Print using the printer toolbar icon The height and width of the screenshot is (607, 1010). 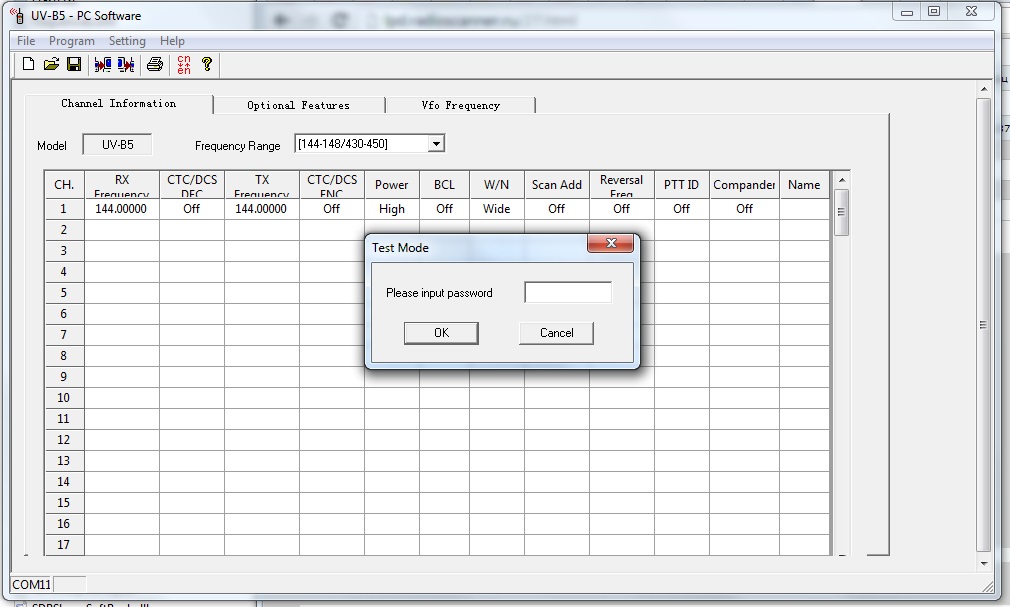click(x=155, y=64)
